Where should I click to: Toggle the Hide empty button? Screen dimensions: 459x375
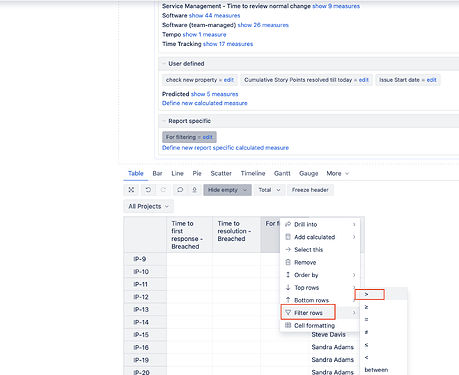coord(227,190)
